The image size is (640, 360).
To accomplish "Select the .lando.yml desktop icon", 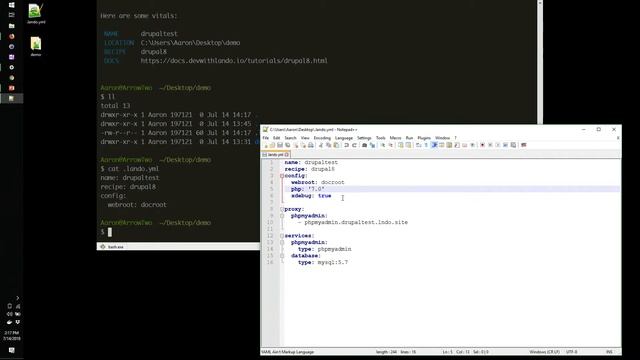I will point(36,14).
